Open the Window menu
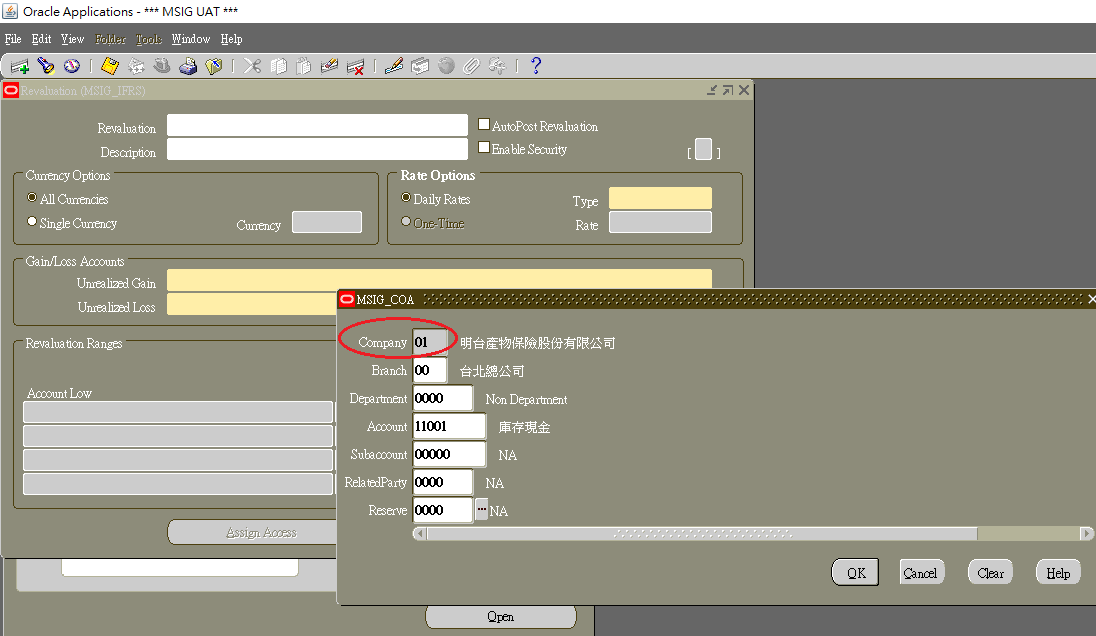1096x636 pixels. tap(191, 39)
